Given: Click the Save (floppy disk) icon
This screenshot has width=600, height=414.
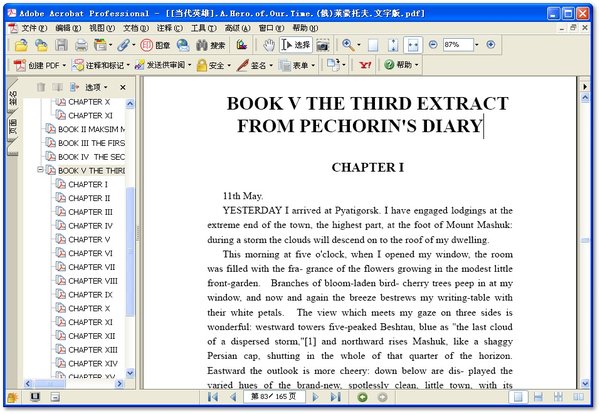Looking at the screenshot, I should coord(61,45).
